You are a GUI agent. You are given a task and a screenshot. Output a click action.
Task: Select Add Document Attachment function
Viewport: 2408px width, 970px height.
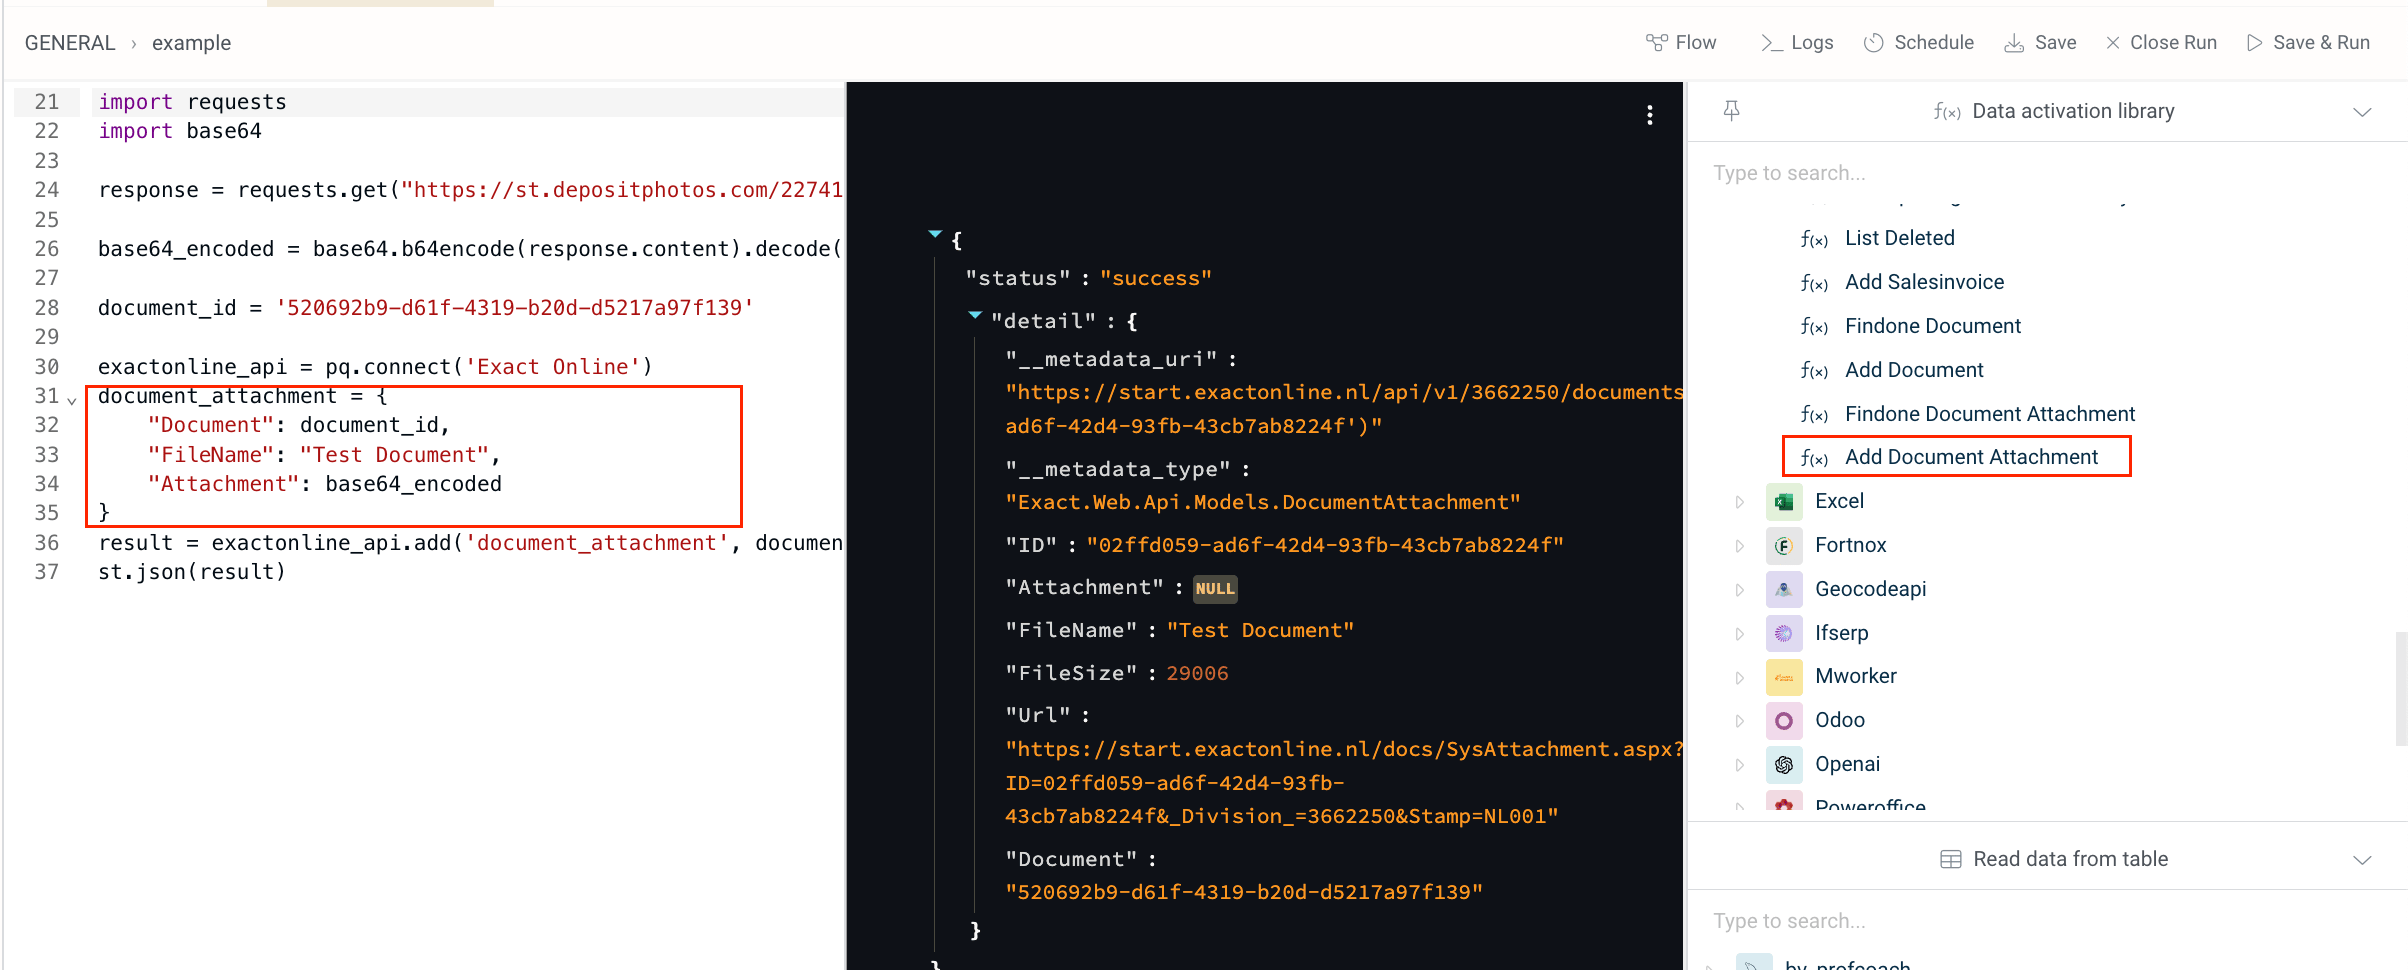pos(1972,457)
